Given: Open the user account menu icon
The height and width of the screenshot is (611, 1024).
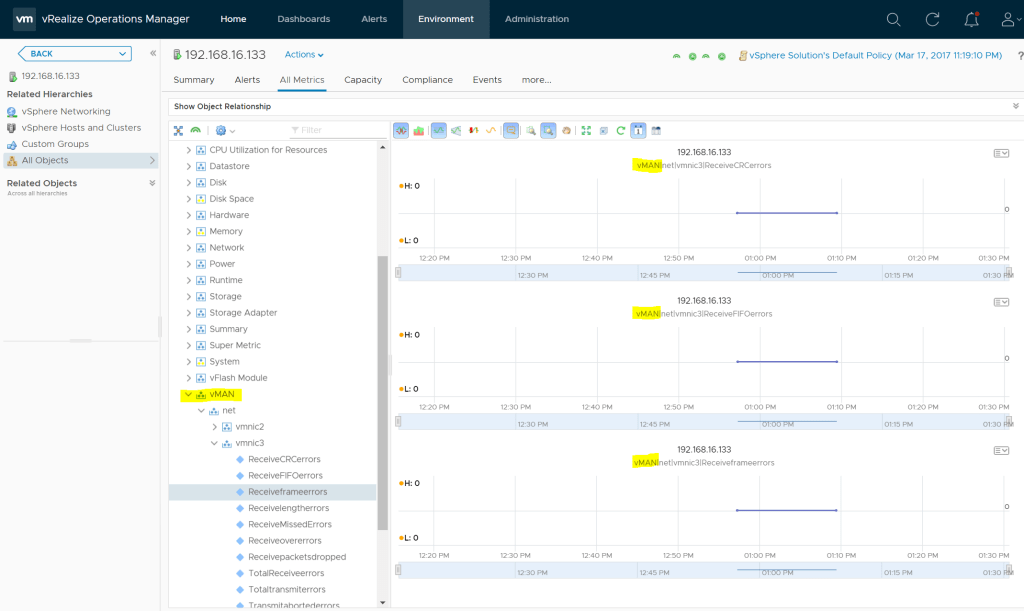Looking at the screenshot, I should coord(1010,20).
